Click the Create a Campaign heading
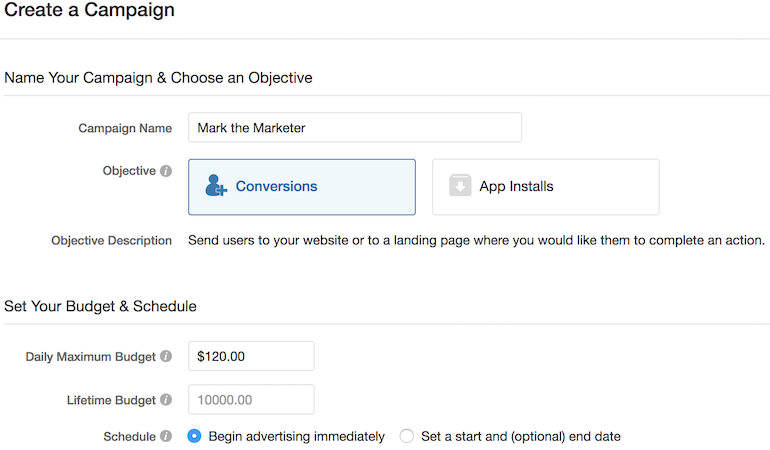770x450 pixels. [x=89, y=9]
